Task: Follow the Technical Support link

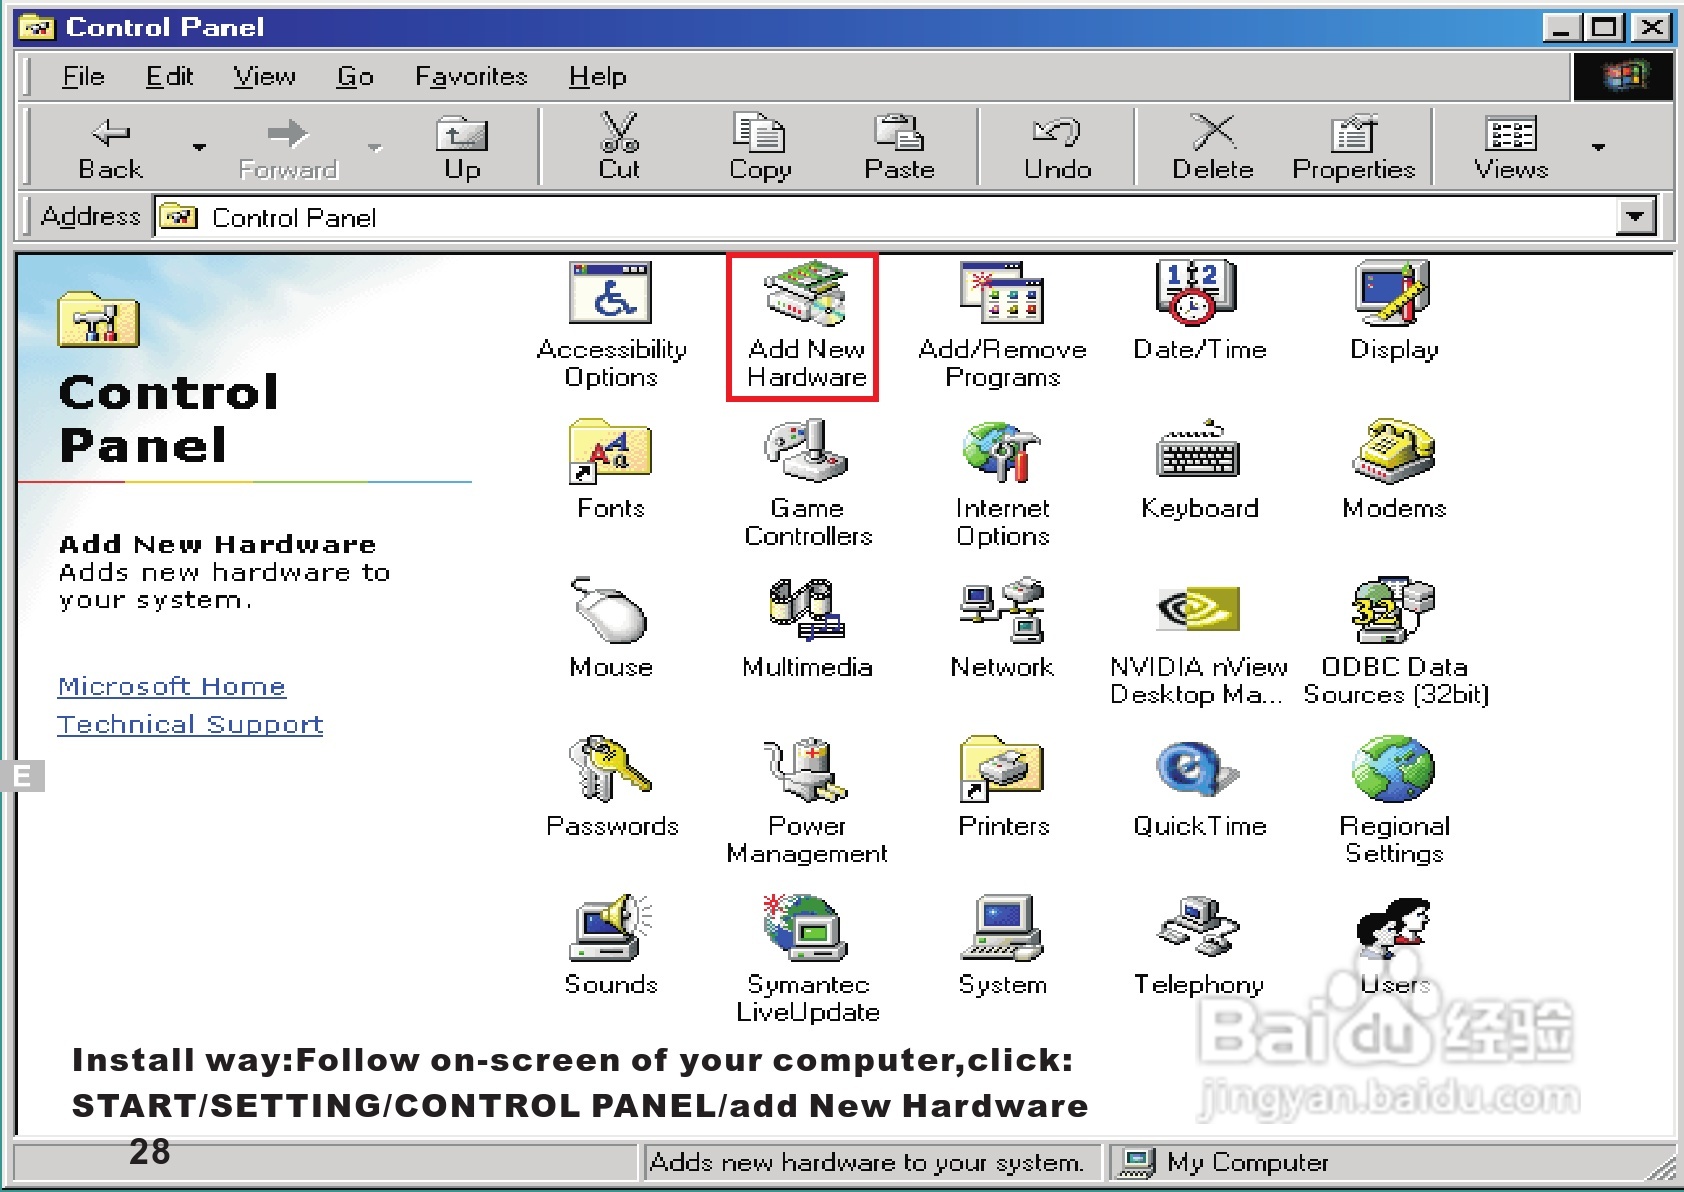Action: tap(190, 724)
